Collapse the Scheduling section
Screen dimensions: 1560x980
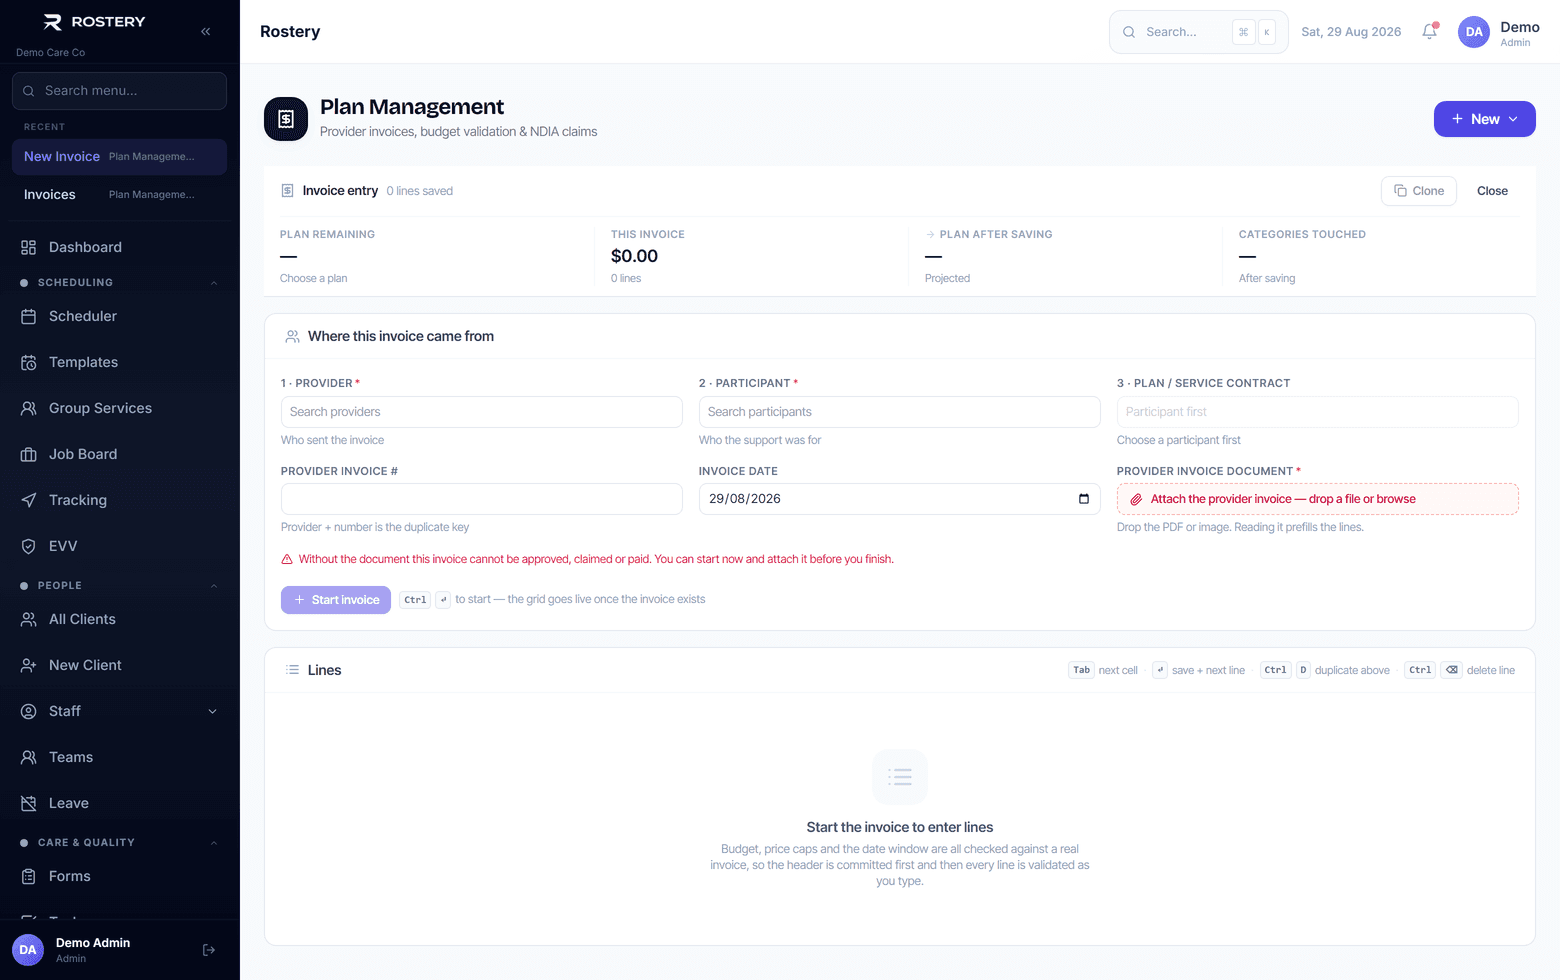tap(214, 283)
